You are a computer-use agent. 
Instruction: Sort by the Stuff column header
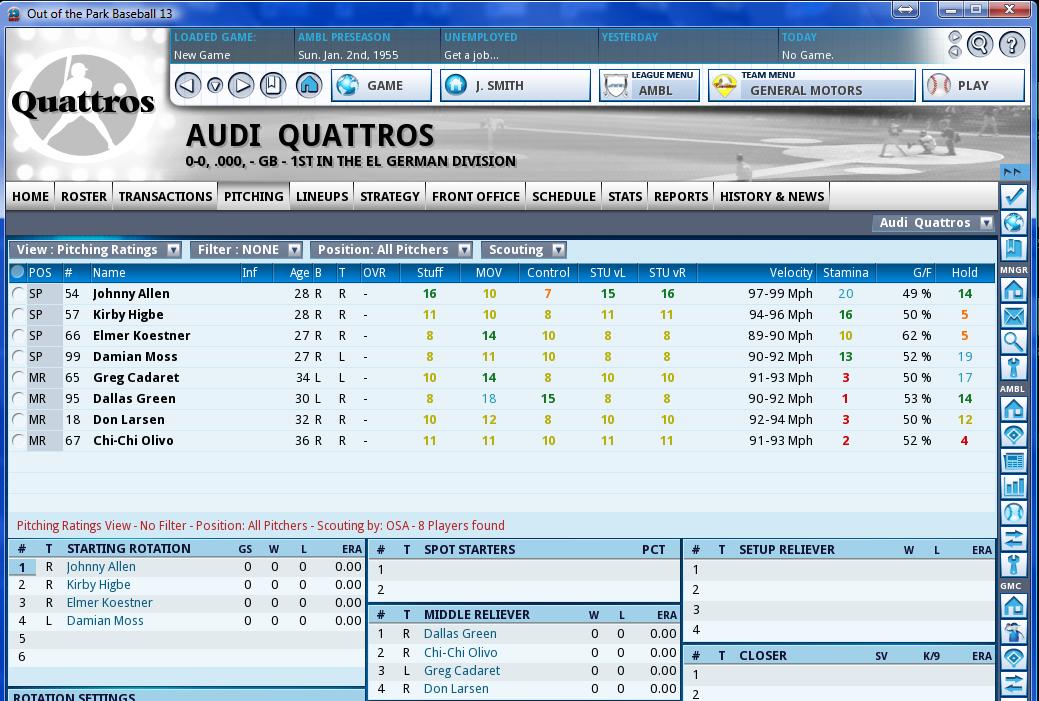pyautogui.click(x=429, y=272)
